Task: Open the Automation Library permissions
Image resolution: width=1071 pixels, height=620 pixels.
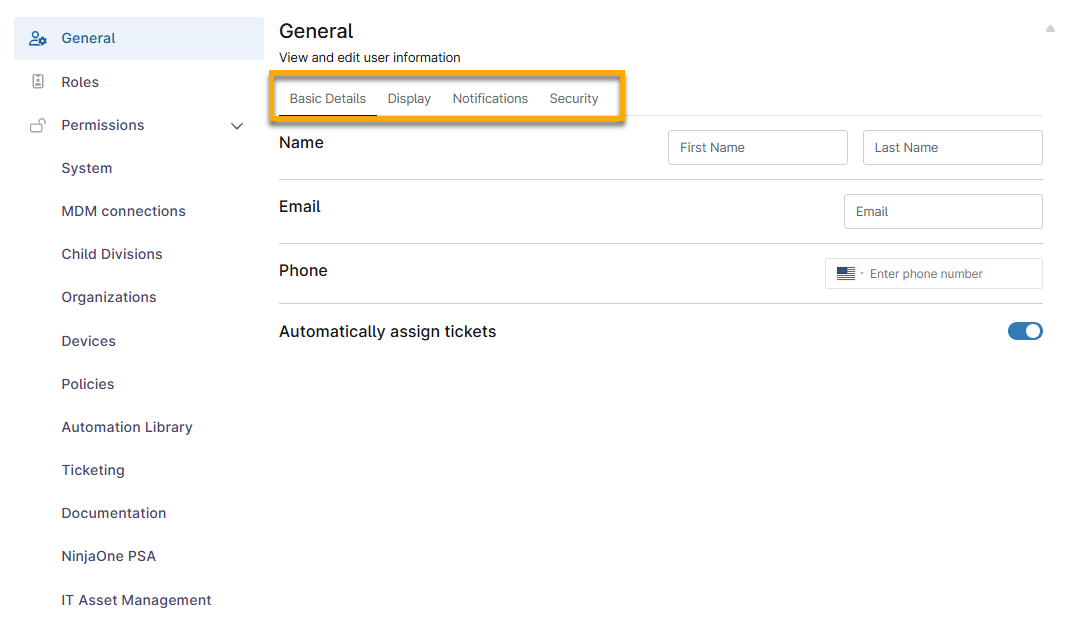Action: click(127, 427)
